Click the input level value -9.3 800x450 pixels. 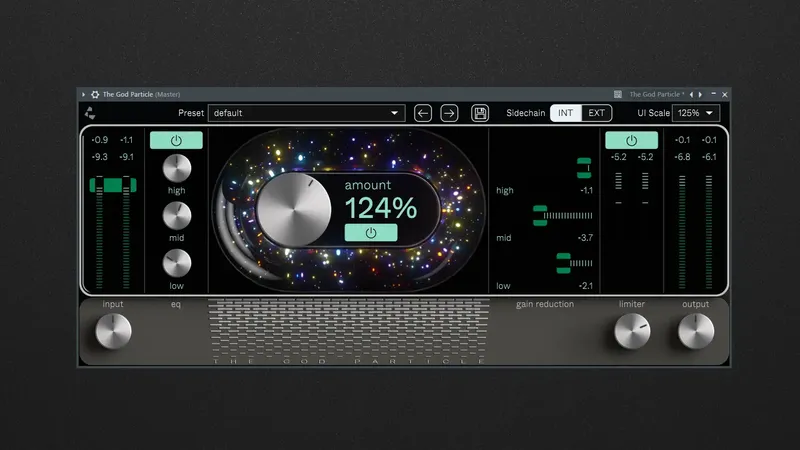[99, 157]
